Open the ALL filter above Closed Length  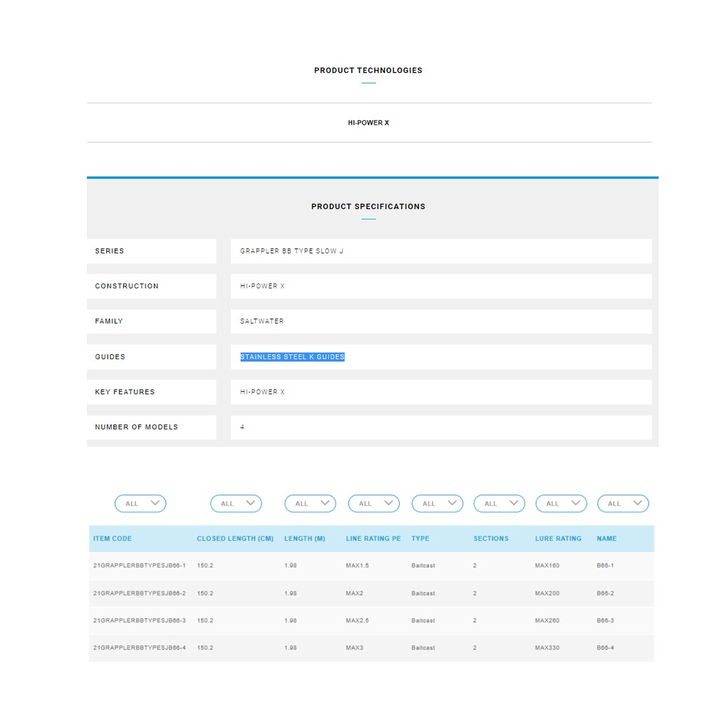[236, 504]
